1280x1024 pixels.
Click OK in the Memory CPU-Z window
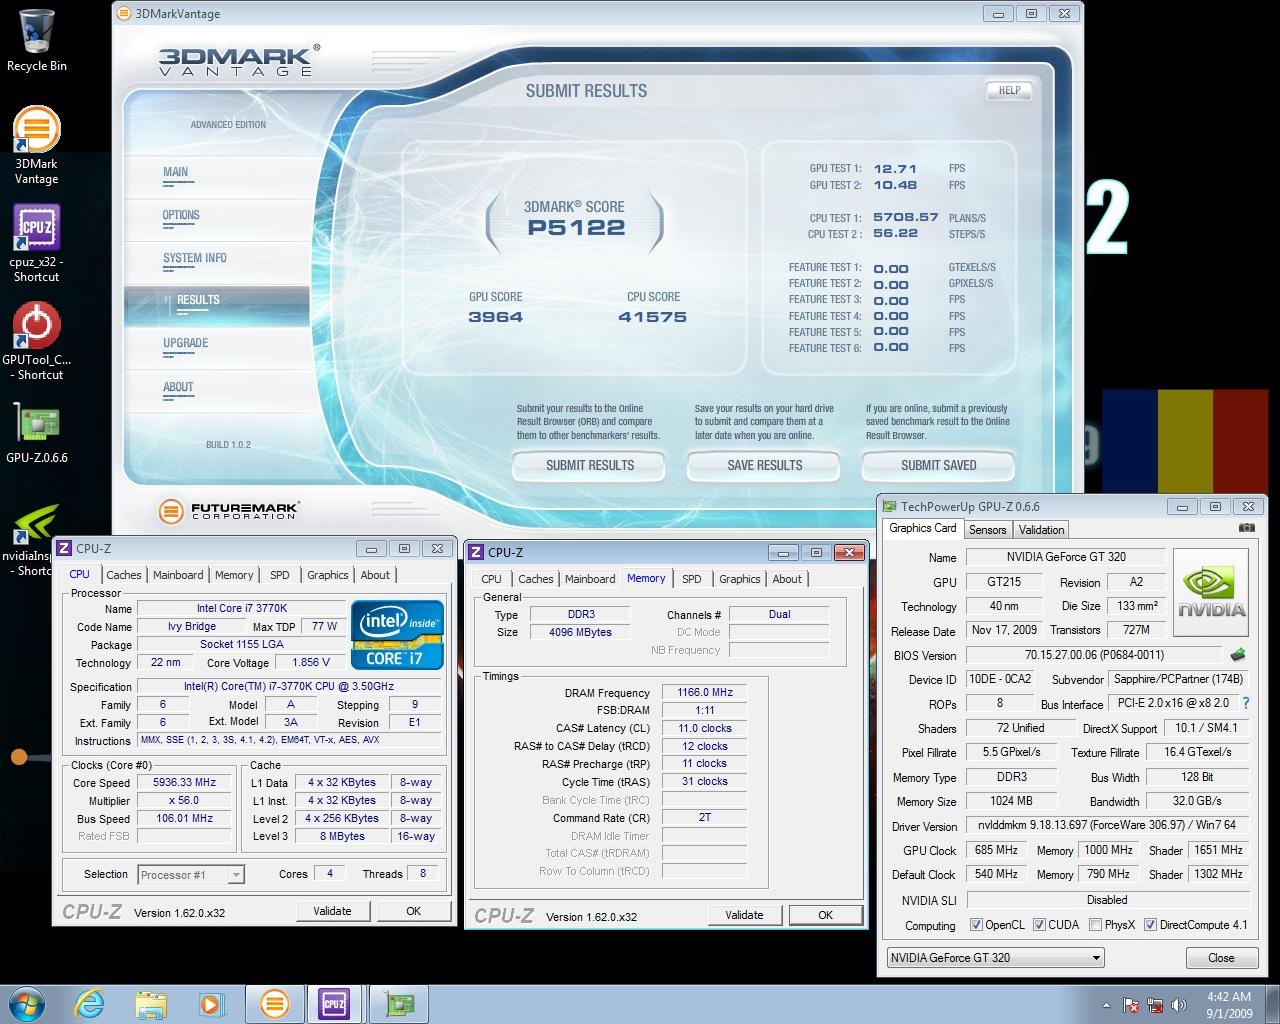[x=825, y=915]
